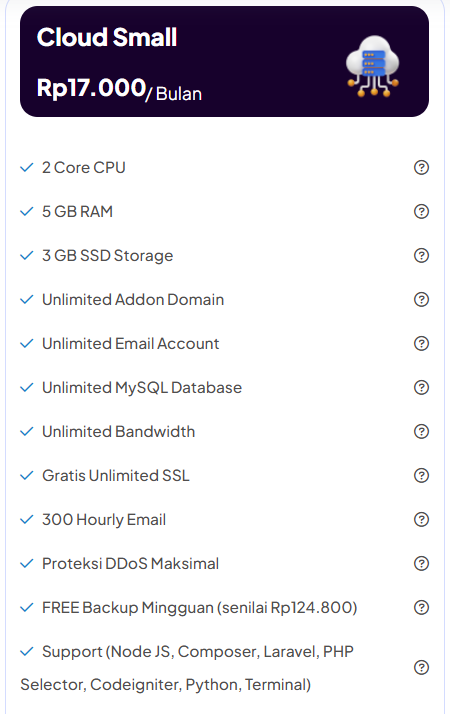Screen dimensions: 450x714
Task: Click the question mark next to 3 GB SSD Storage
Action: click(421, 255)
